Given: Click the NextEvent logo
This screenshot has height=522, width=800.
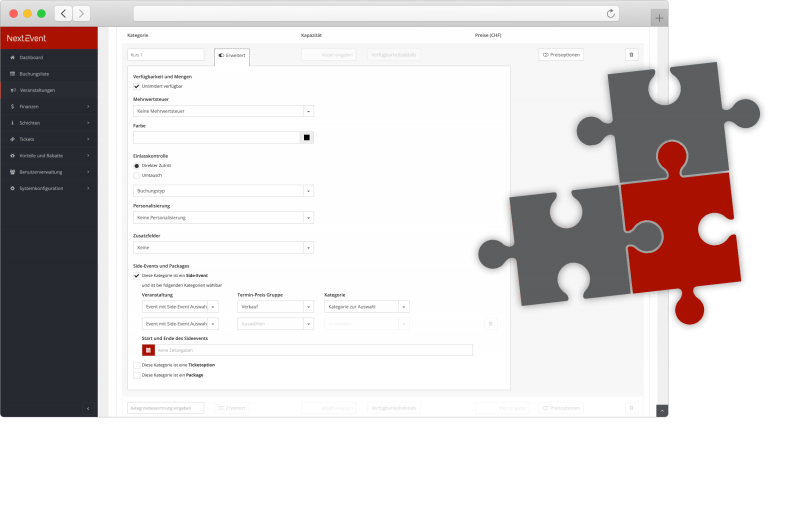Looking at the screenshot, I should [x=28, y=38].
